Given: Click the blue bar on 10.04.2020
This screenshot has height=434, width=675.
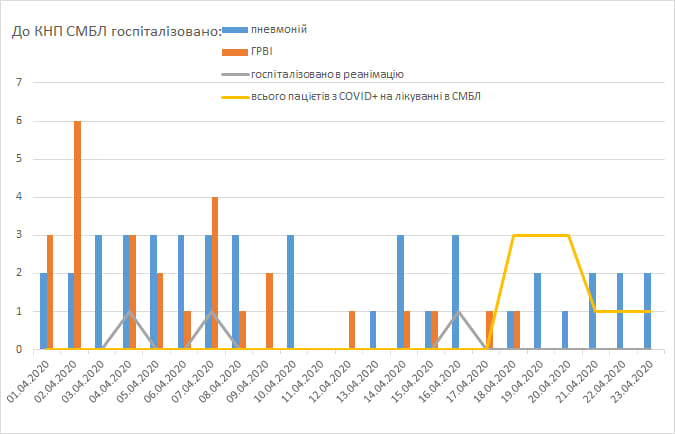Looking at the screenshot, I should pyautogui.click(x=290, y=292).
